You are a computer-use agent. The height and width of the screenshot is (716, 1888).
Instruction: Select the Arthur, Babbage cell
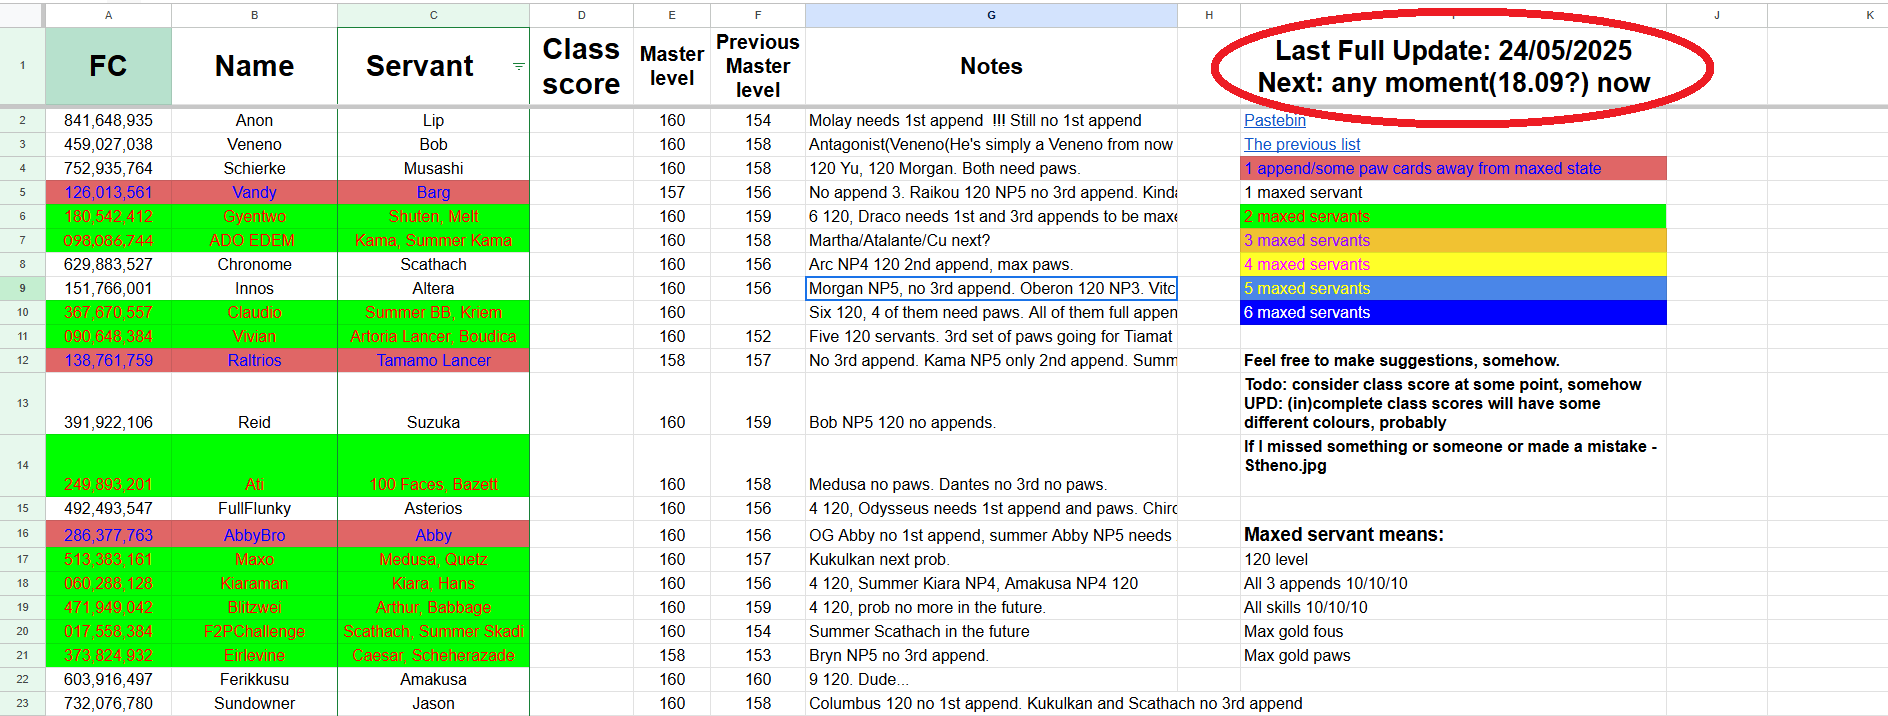tap(433, 607)
